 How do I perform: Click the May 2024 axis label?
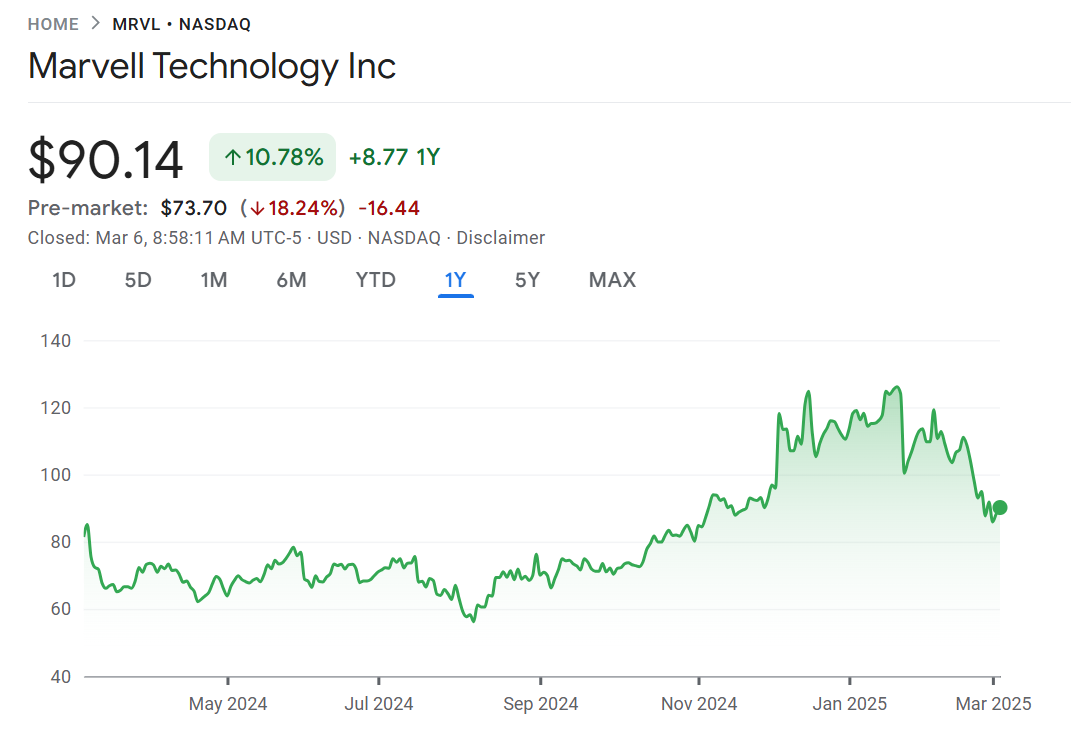pos(228,704)
